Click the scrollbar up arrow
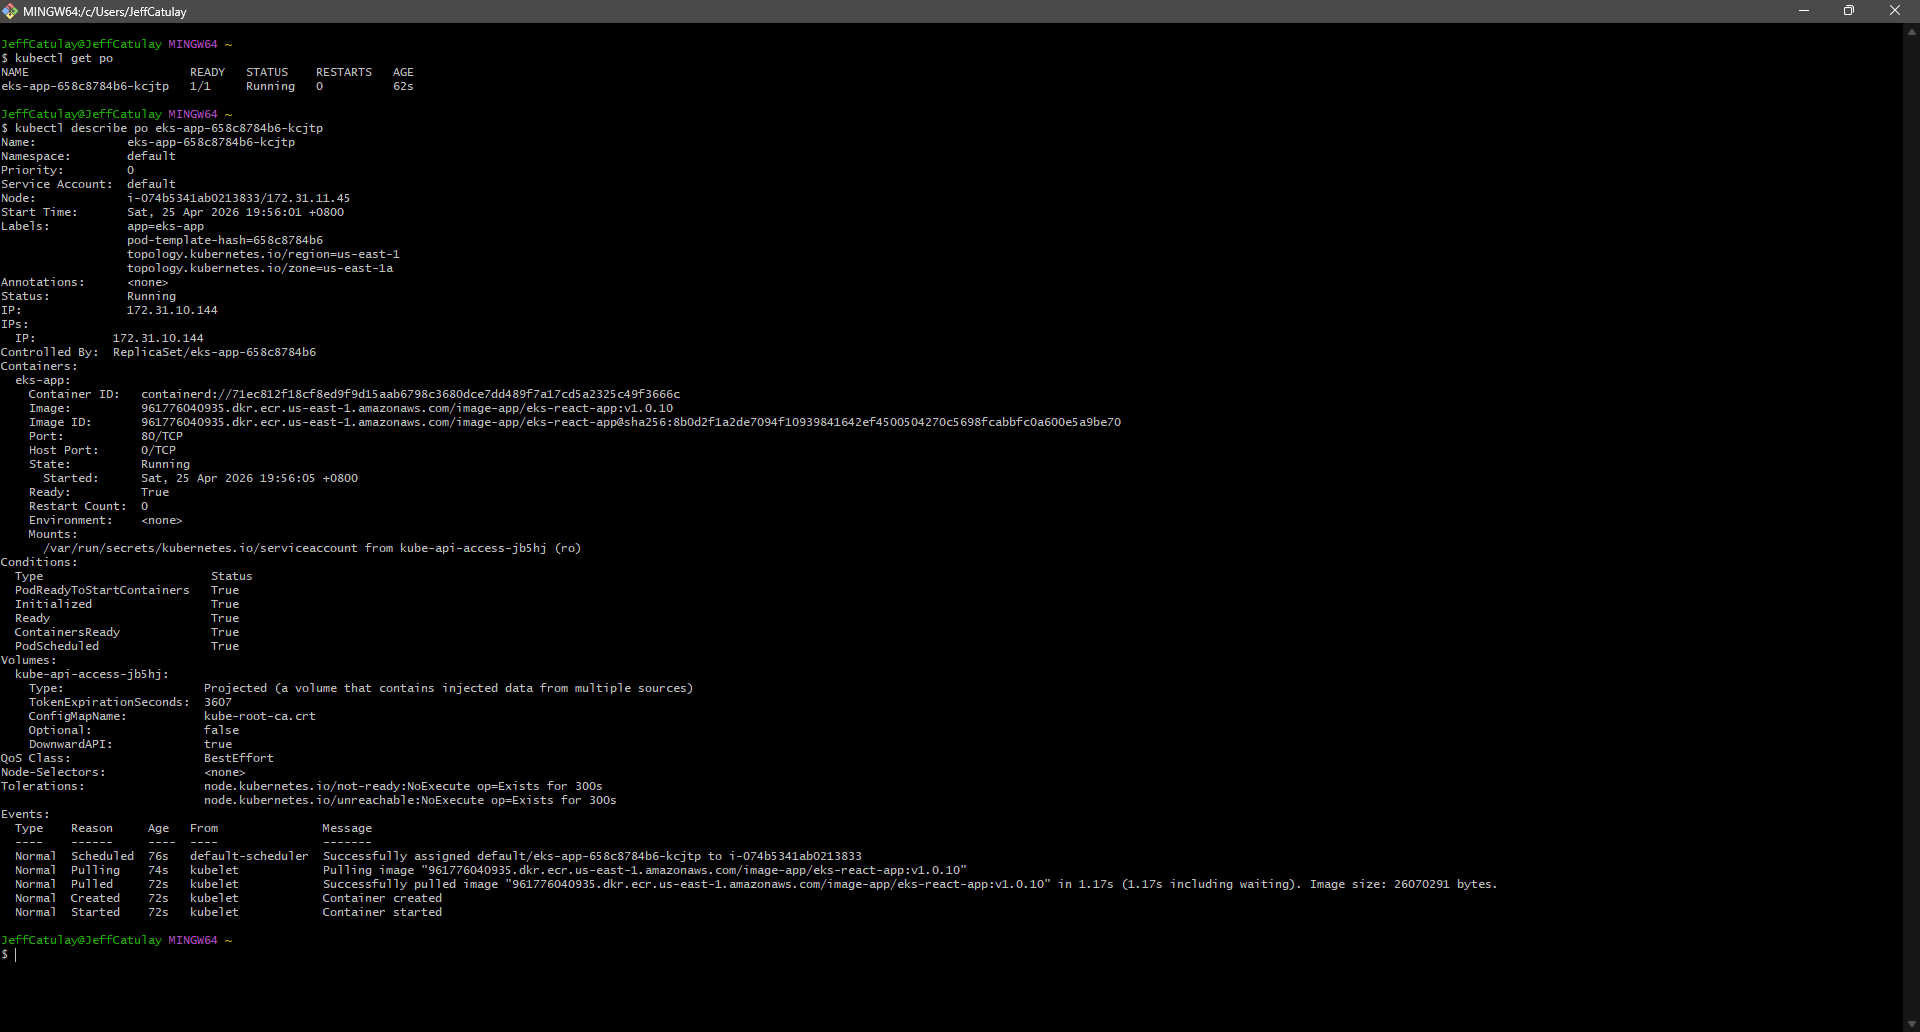The image size is (1920, 1032). point(1911,32)
